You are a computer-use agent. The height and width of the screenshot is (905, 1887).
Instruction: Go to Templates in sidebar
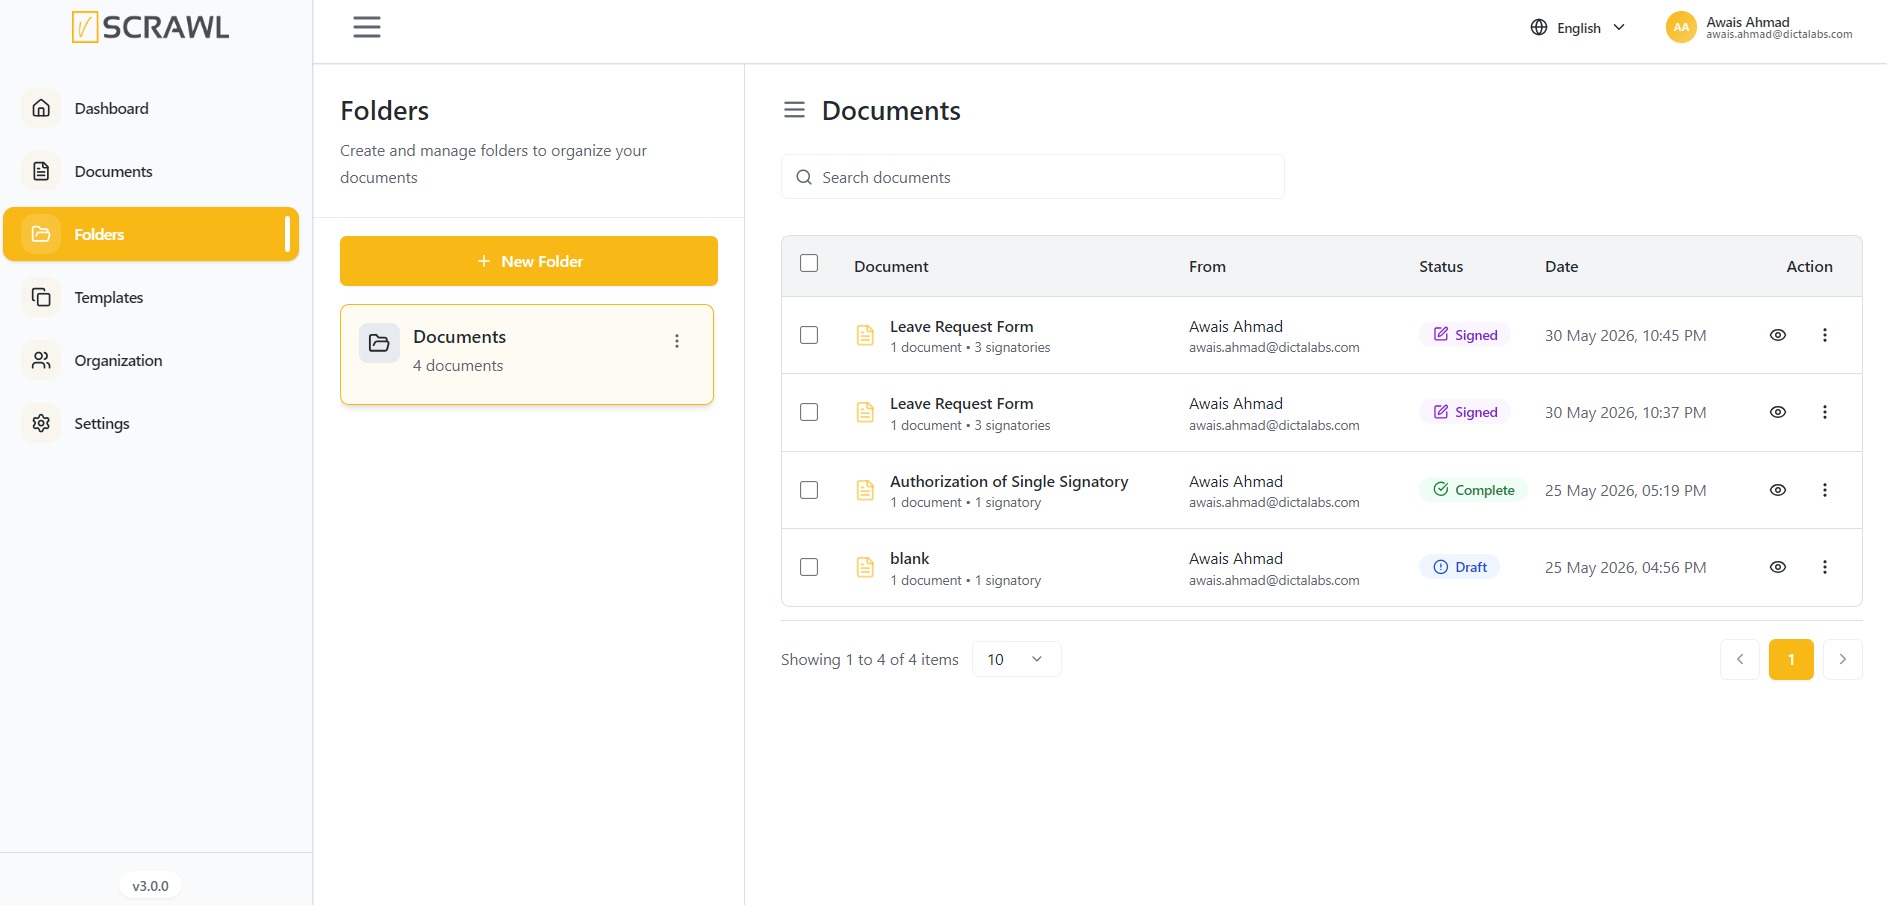tap(151, 297)
